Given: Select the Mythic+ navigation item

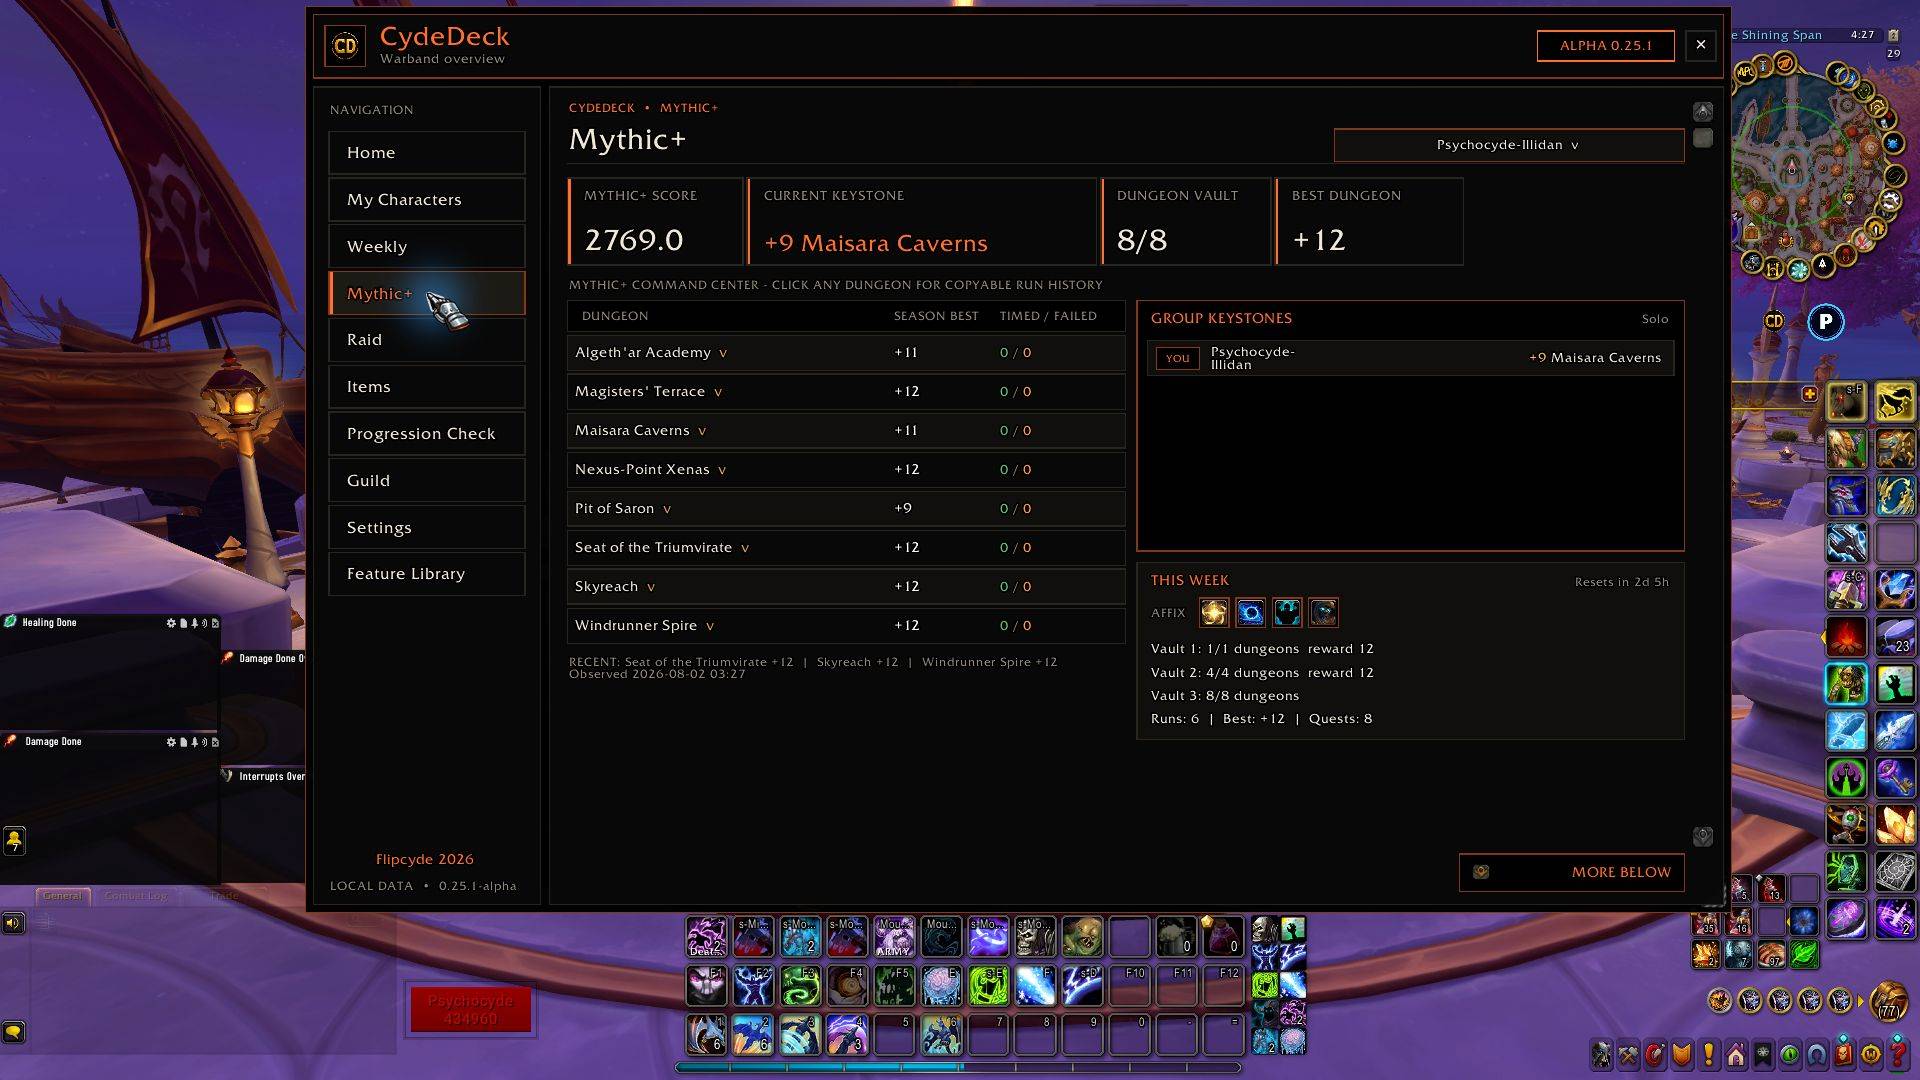Looking at the screenshot, I should 426,293.
